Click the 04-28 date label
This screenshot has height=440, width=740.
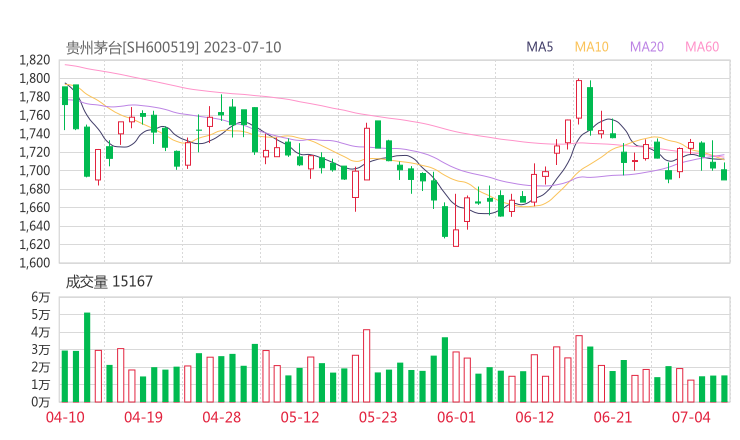(222, 417)
